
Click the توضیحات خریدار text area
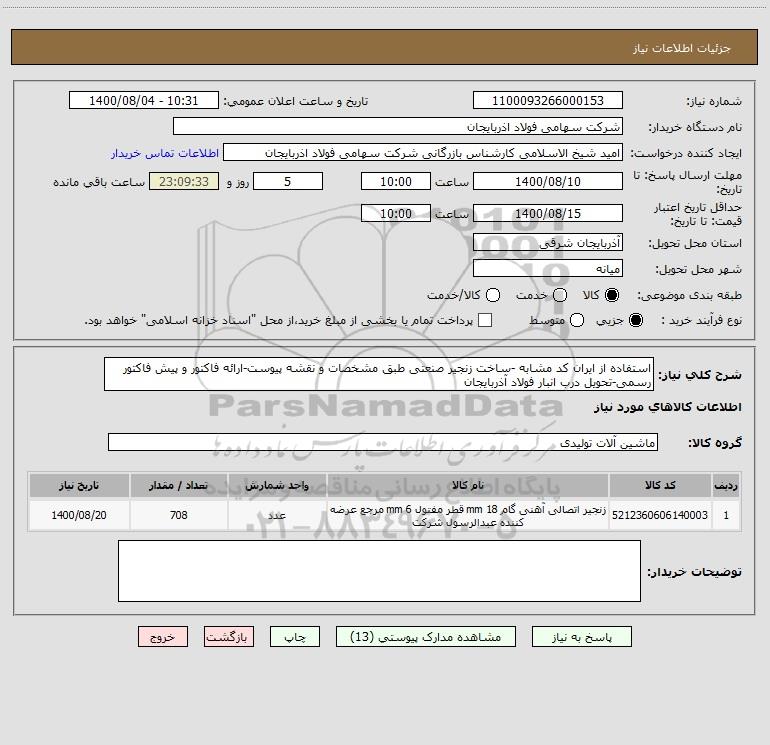[379, 571]
